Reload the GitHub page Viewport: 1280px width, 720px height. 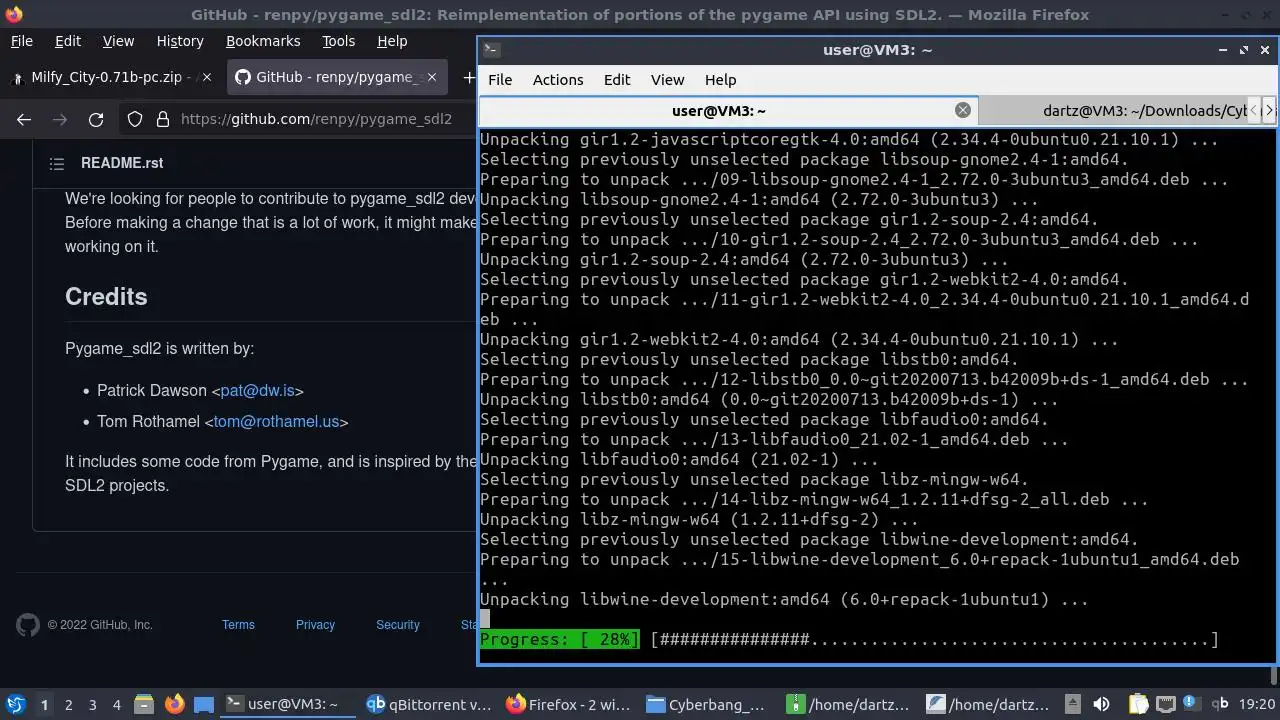point(96,119)
